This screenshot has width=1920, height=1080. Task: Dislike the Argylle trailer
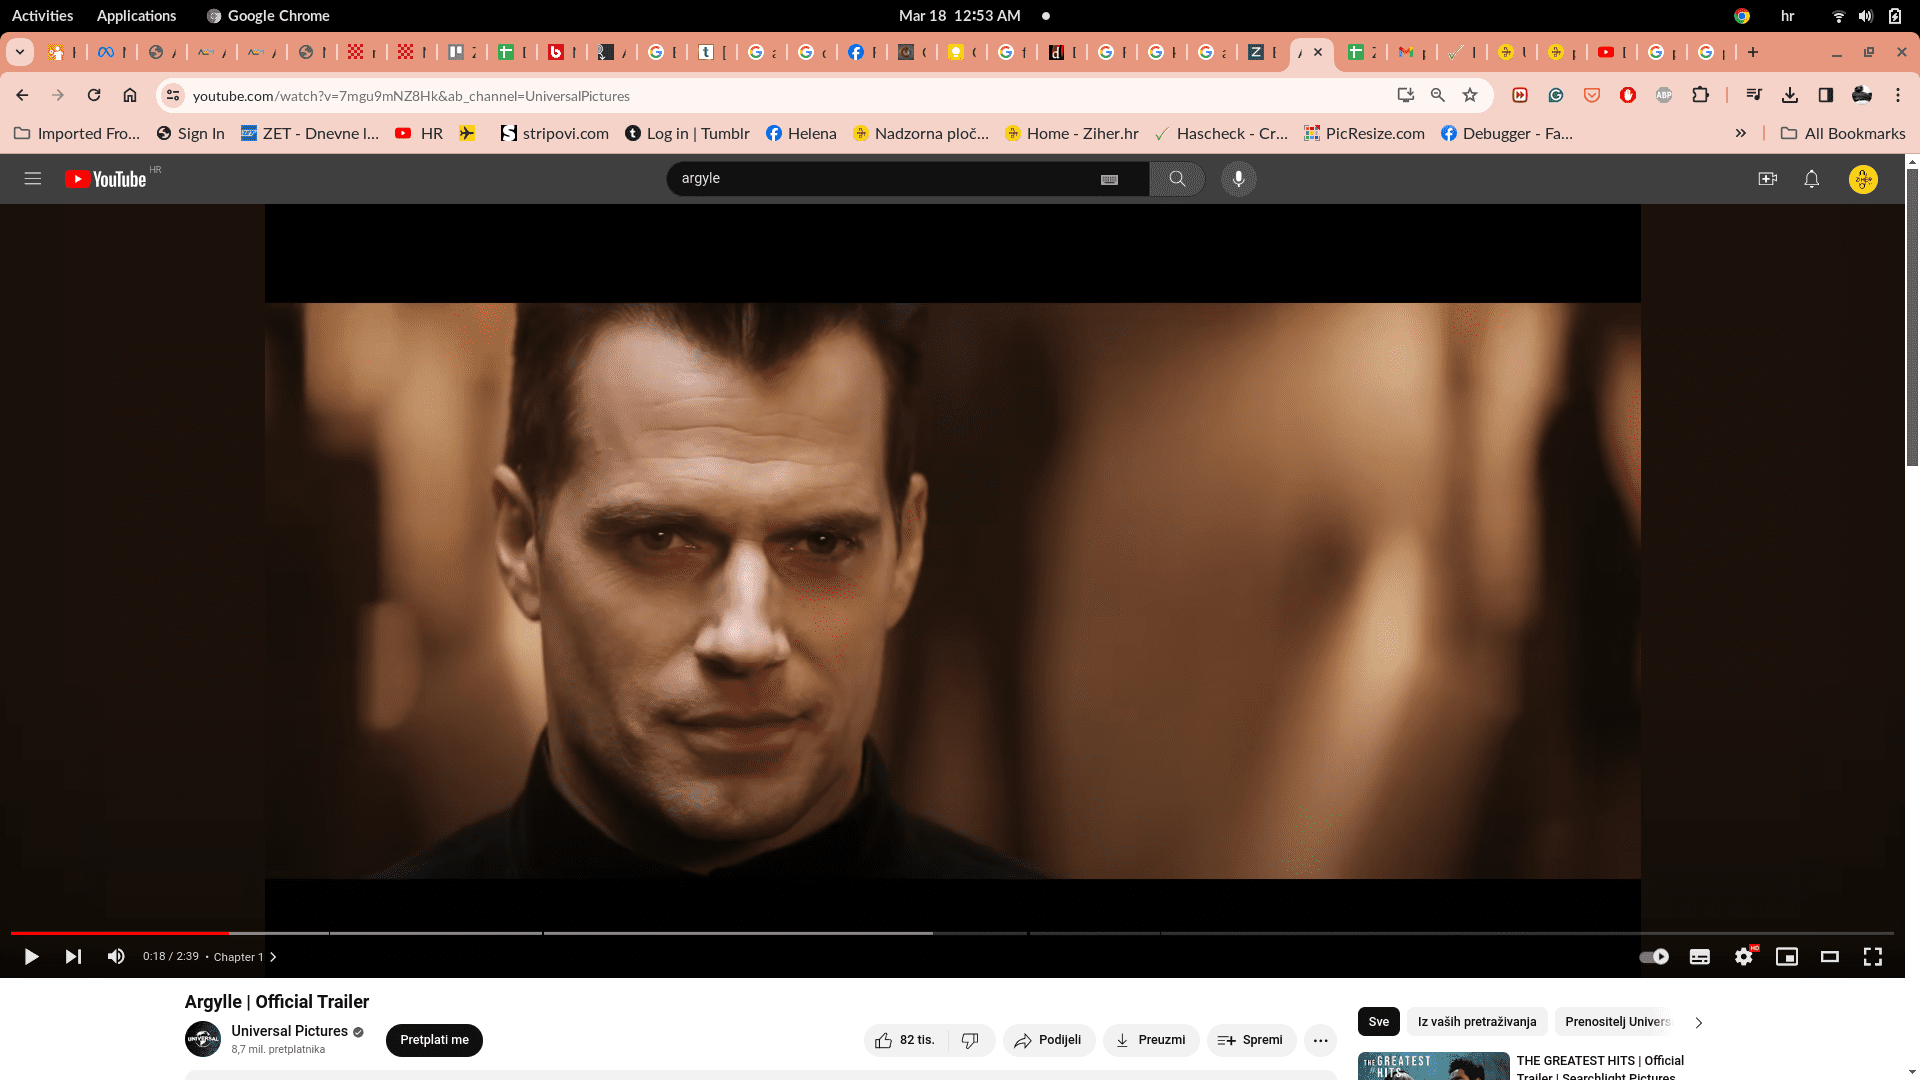[970, 1040]
